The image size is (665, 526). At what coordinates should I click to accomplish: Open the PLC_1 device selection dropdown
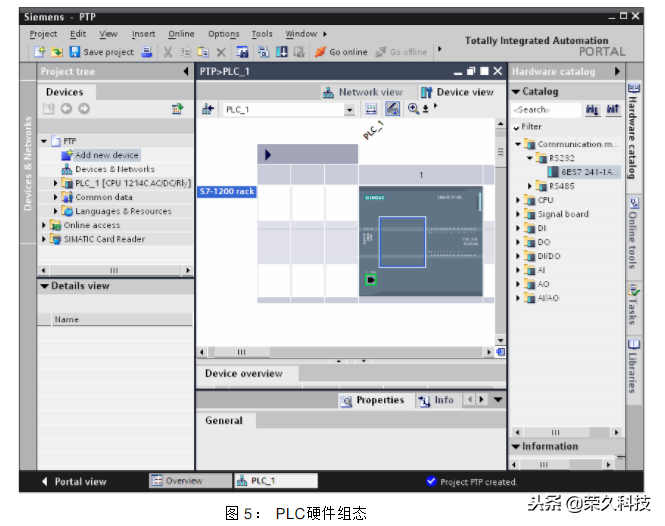[x=349, y=110]
